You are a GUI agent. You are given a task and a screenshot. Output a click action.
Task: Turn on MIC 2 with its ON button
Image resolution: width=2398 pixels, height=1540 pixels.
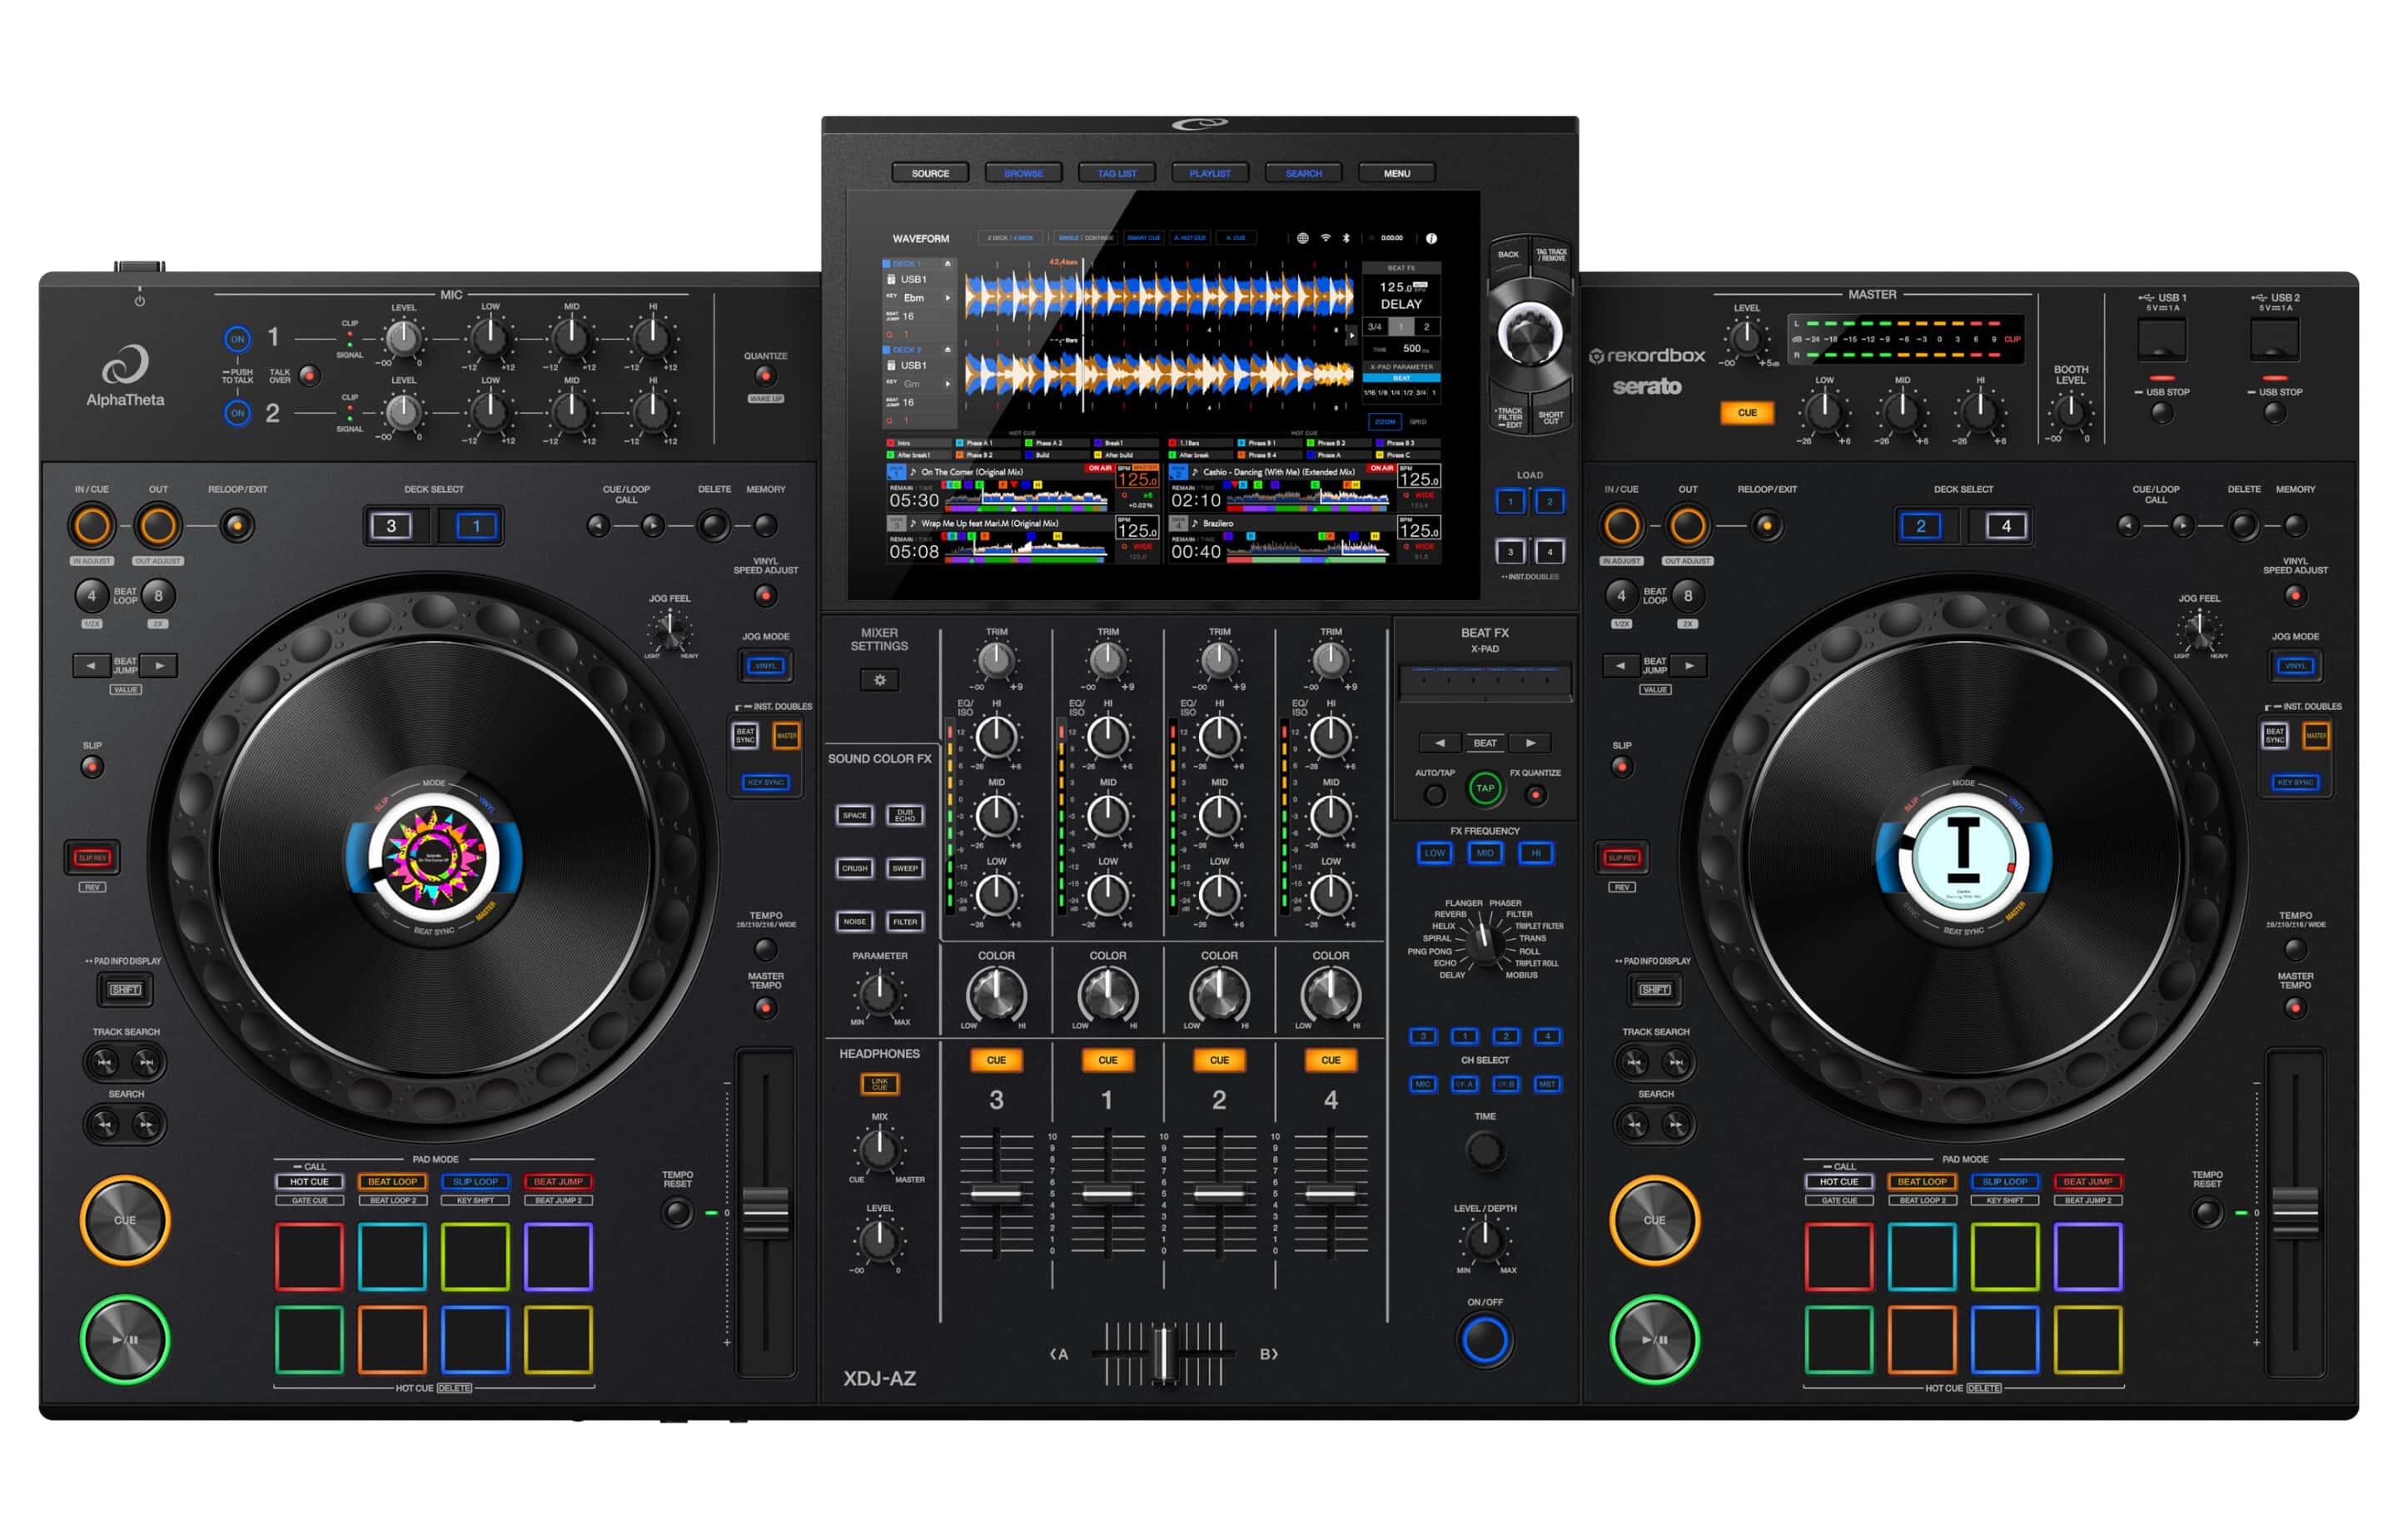237,412
